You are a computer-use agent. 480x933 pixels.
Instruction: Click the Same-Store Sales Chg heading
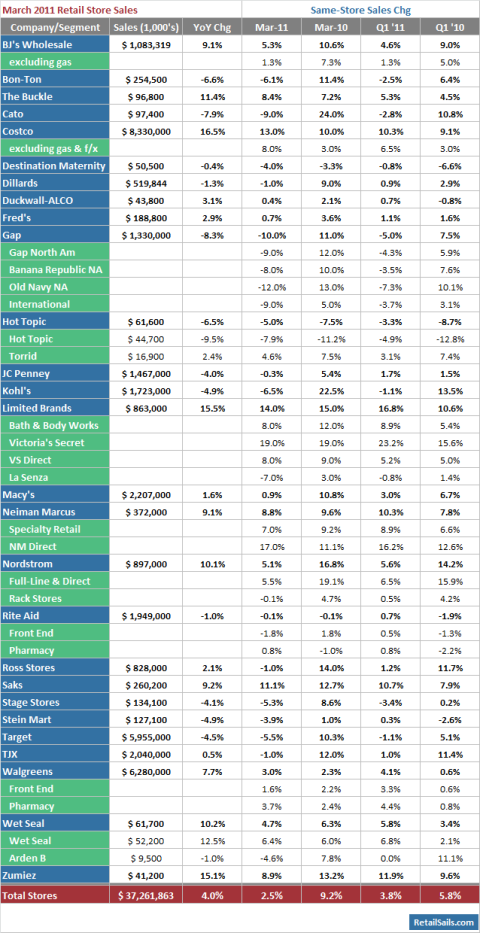point(360,10)
